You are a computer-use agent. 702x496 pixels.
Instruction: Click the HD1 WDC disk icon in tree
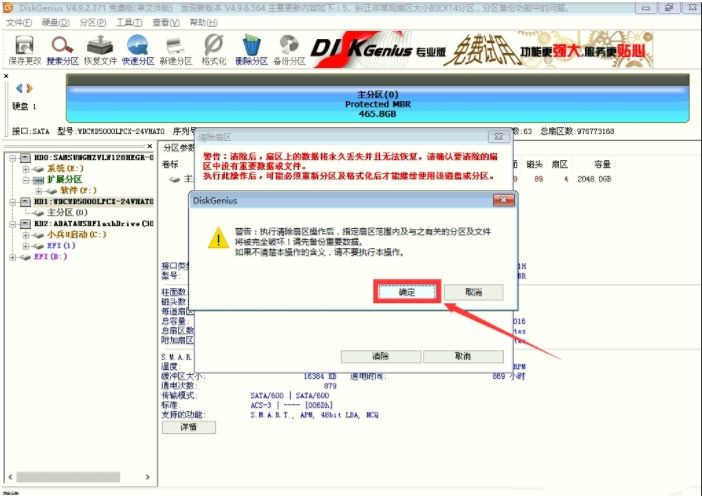pyautogui.click(x=25, y=202)
